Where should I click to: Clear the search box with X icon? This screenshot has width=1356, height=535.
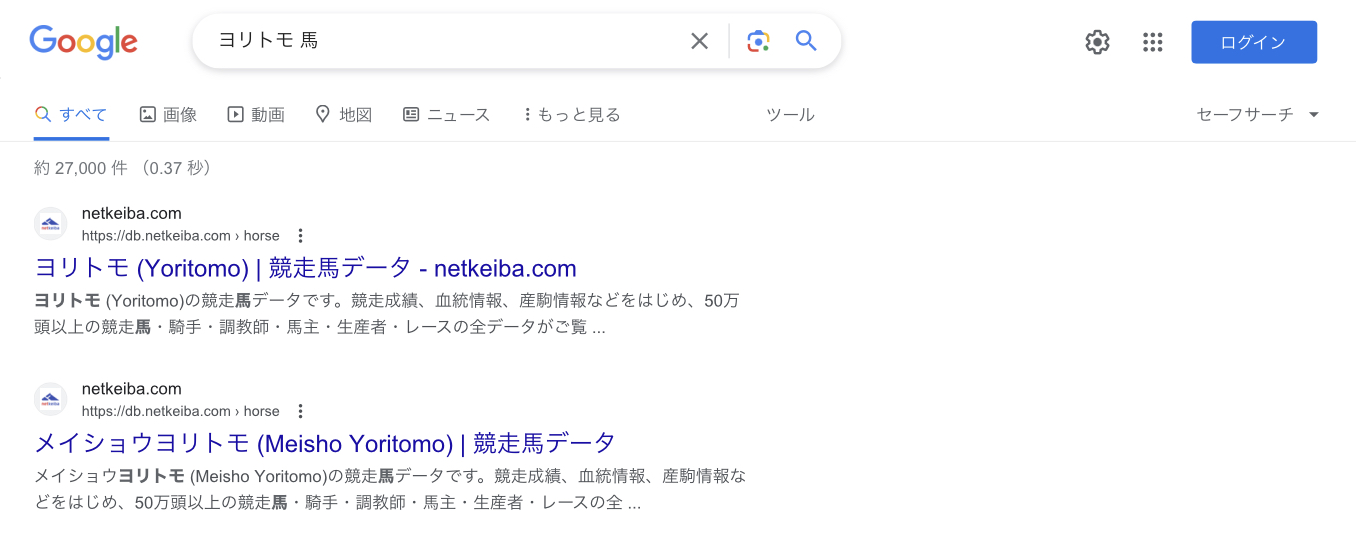point(699,41)
